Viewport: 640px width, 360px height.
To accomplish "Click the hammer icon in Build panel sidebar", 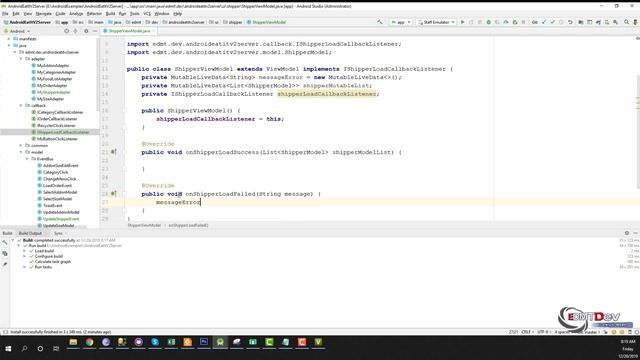I will (x=5, y=243).
